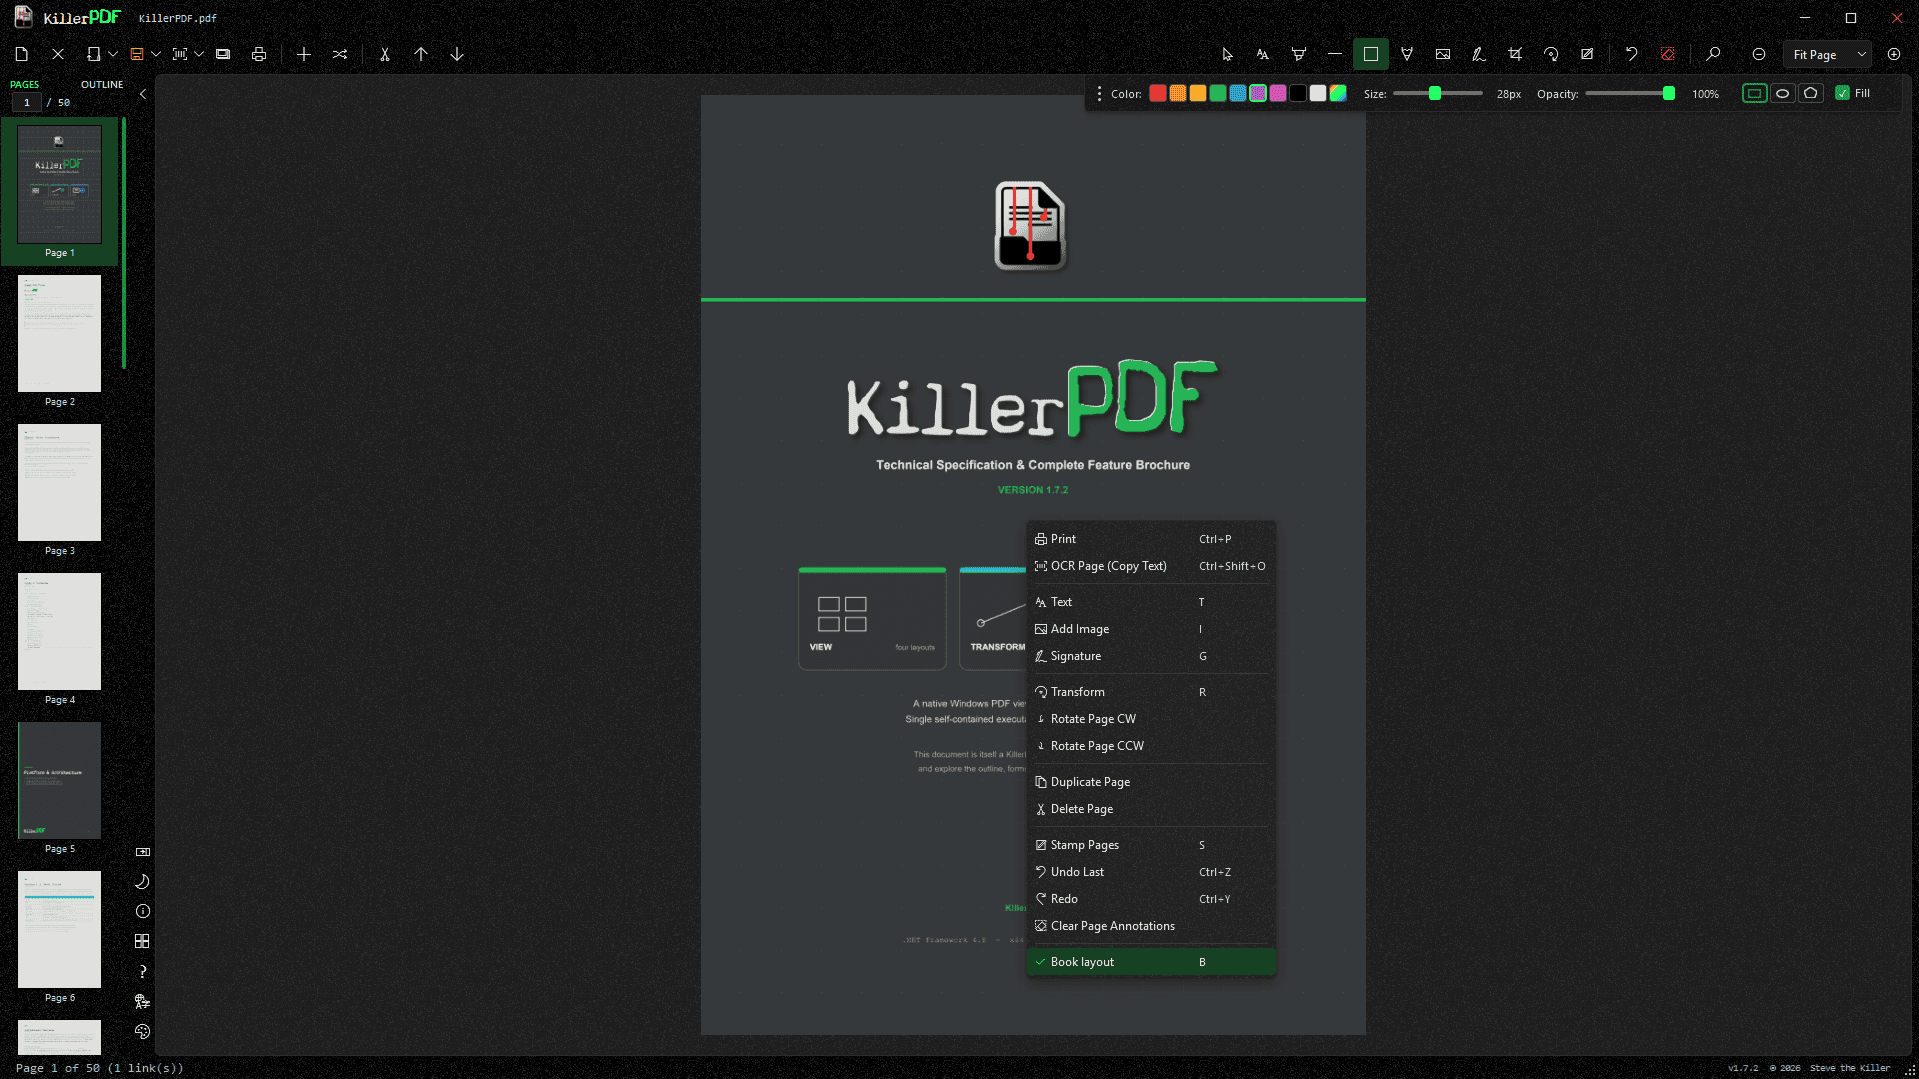The image size is (1919, 1079).
Task: Click the Size slider handle
Action: (1435, 93)
